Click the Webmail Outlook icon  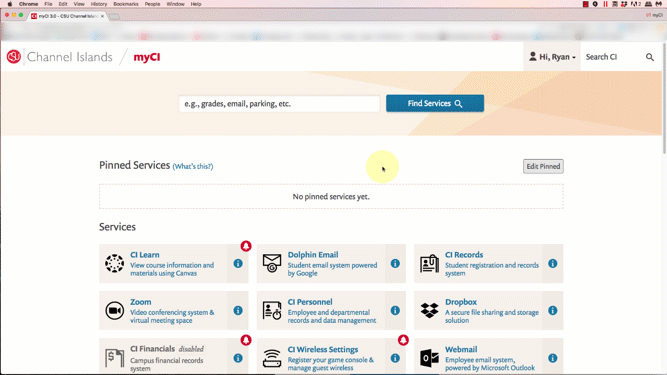pos(429,358)
